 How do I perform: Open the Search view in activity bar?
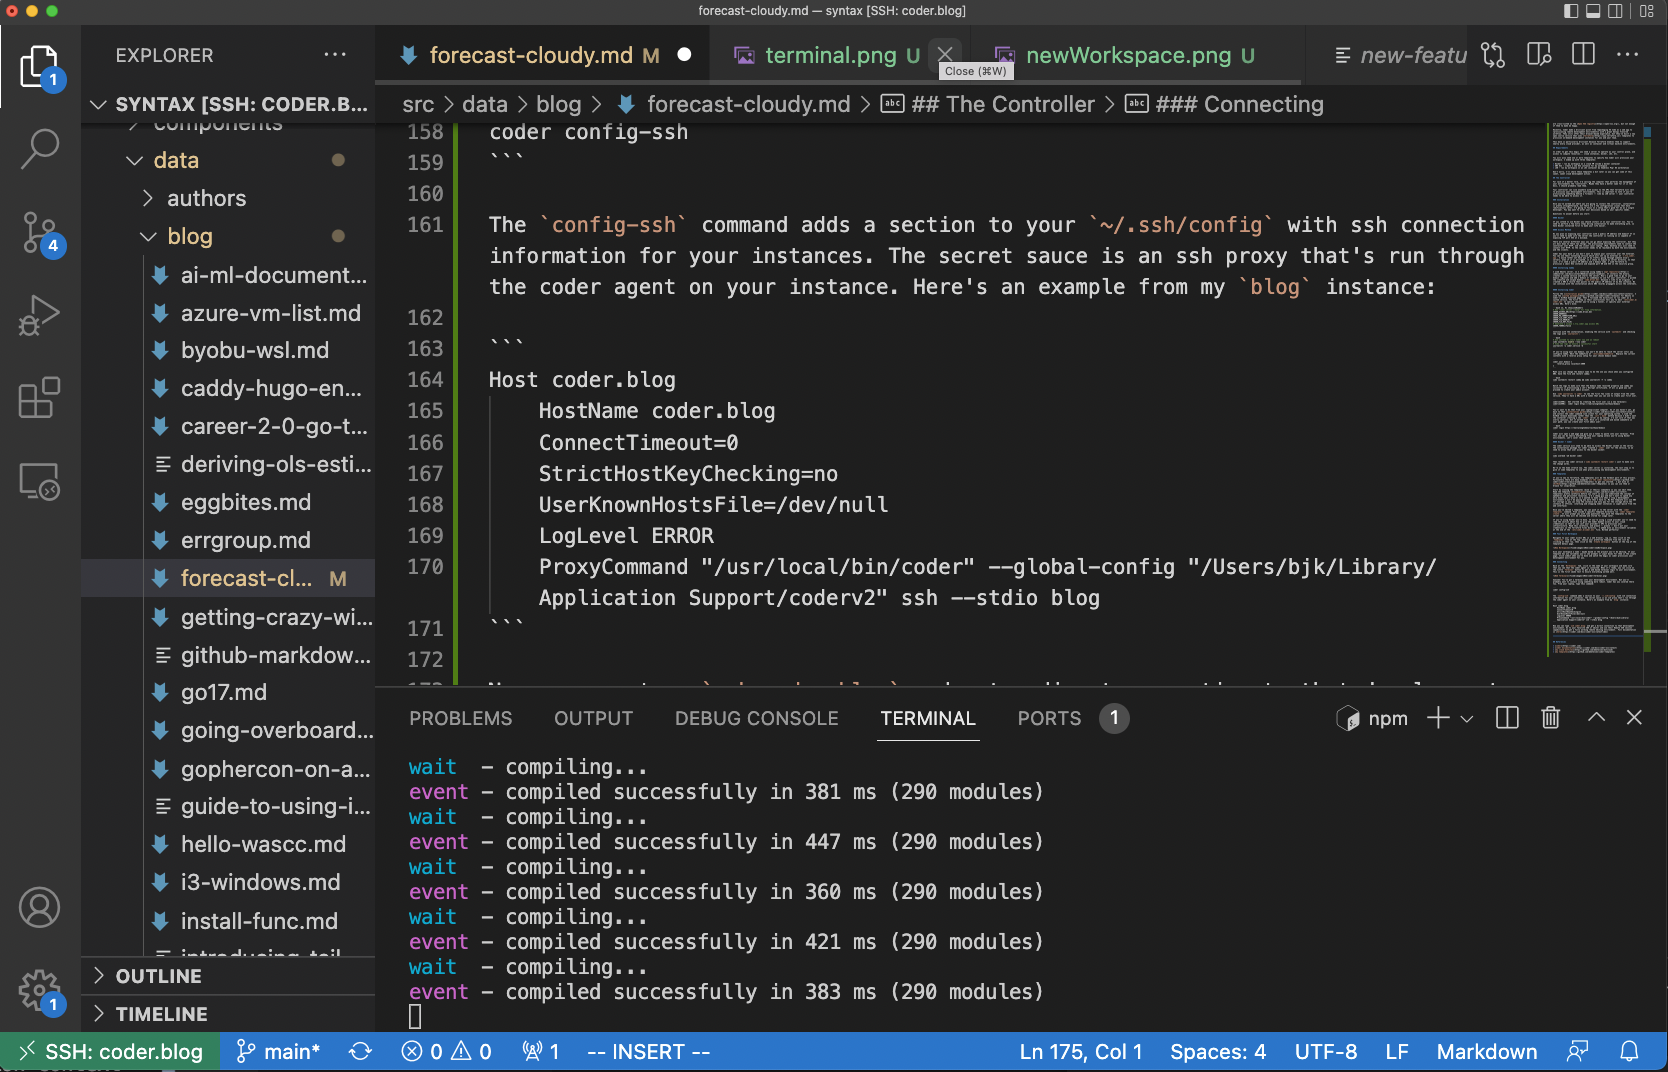[x=40, y=148]
